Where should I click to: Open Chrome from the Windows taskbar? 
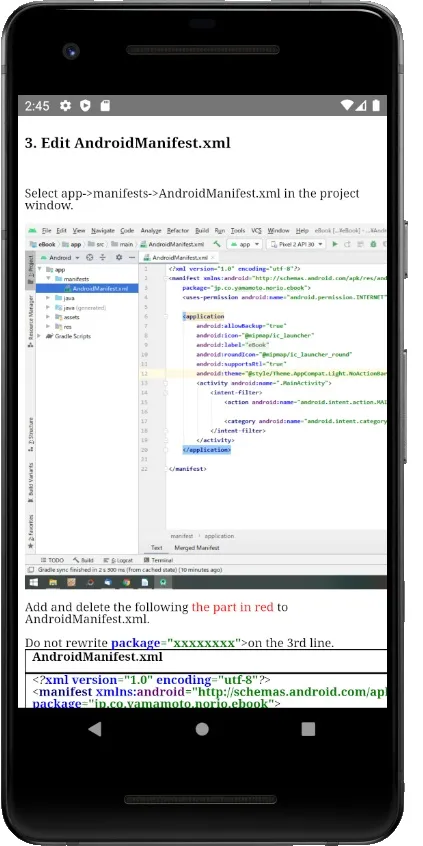point(126,582)
